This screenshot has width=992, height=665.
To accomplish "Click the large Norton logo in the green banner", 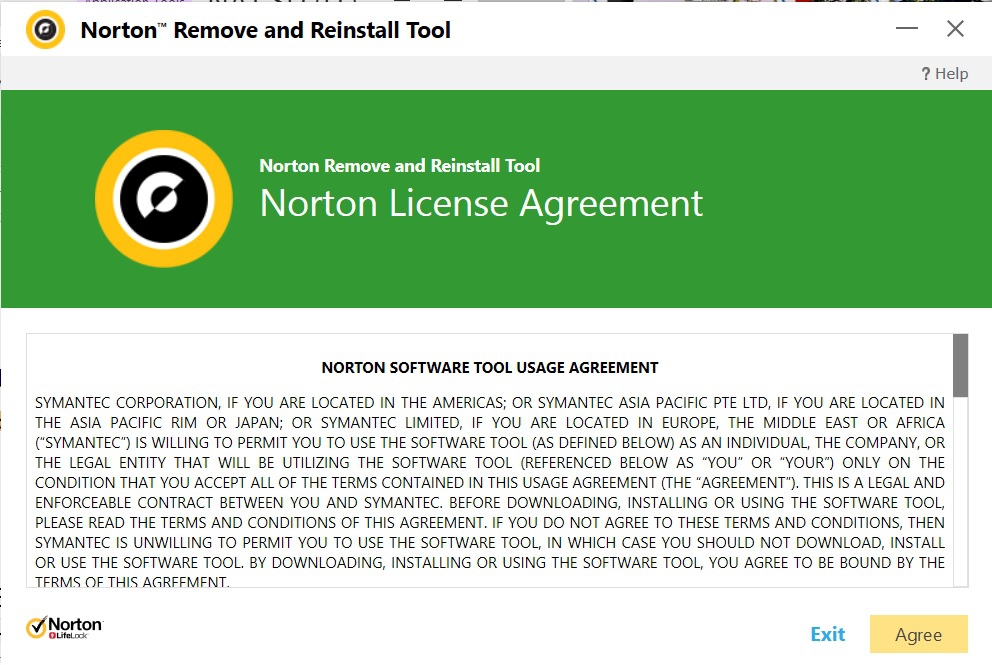I will tap(164, 199).
